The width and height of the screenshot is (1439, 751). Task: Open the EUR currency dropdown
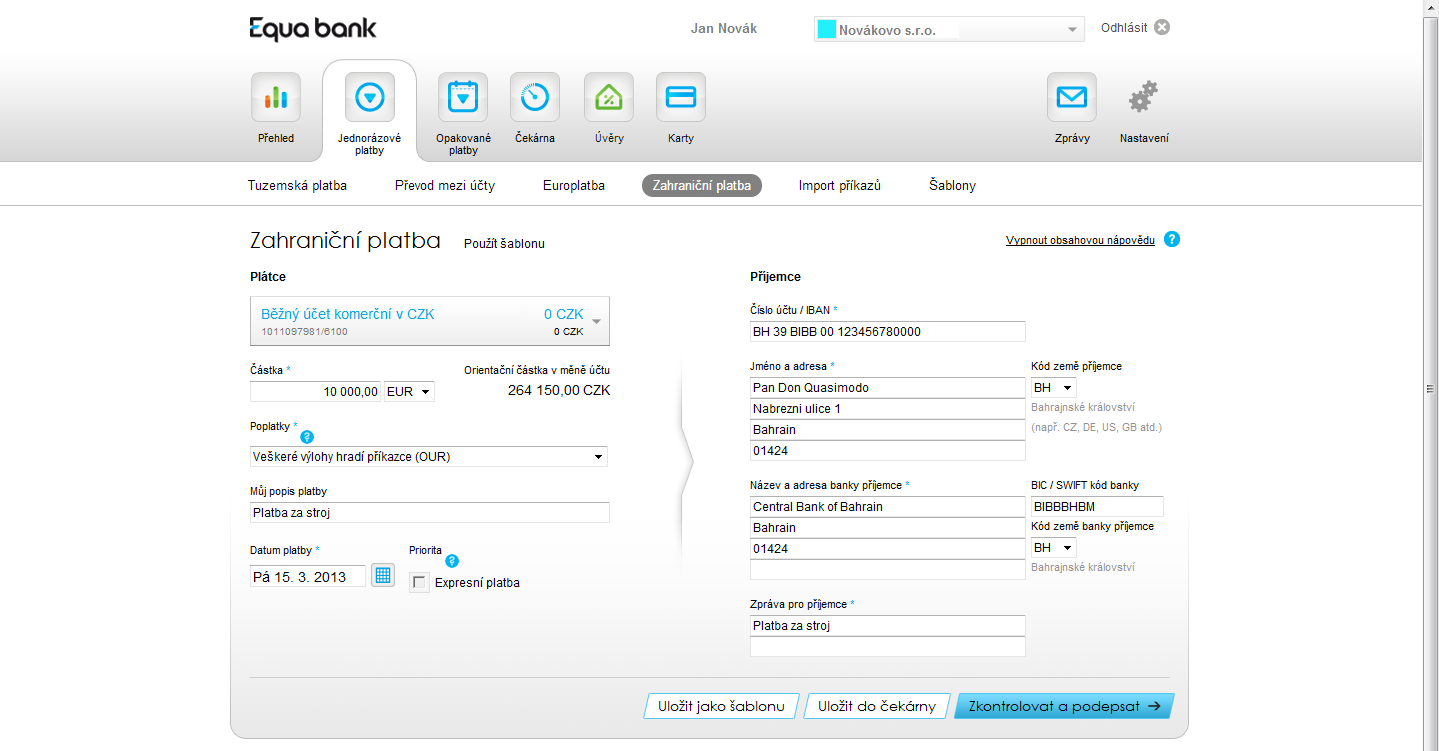pyautogui.click(x=410, y=392)
